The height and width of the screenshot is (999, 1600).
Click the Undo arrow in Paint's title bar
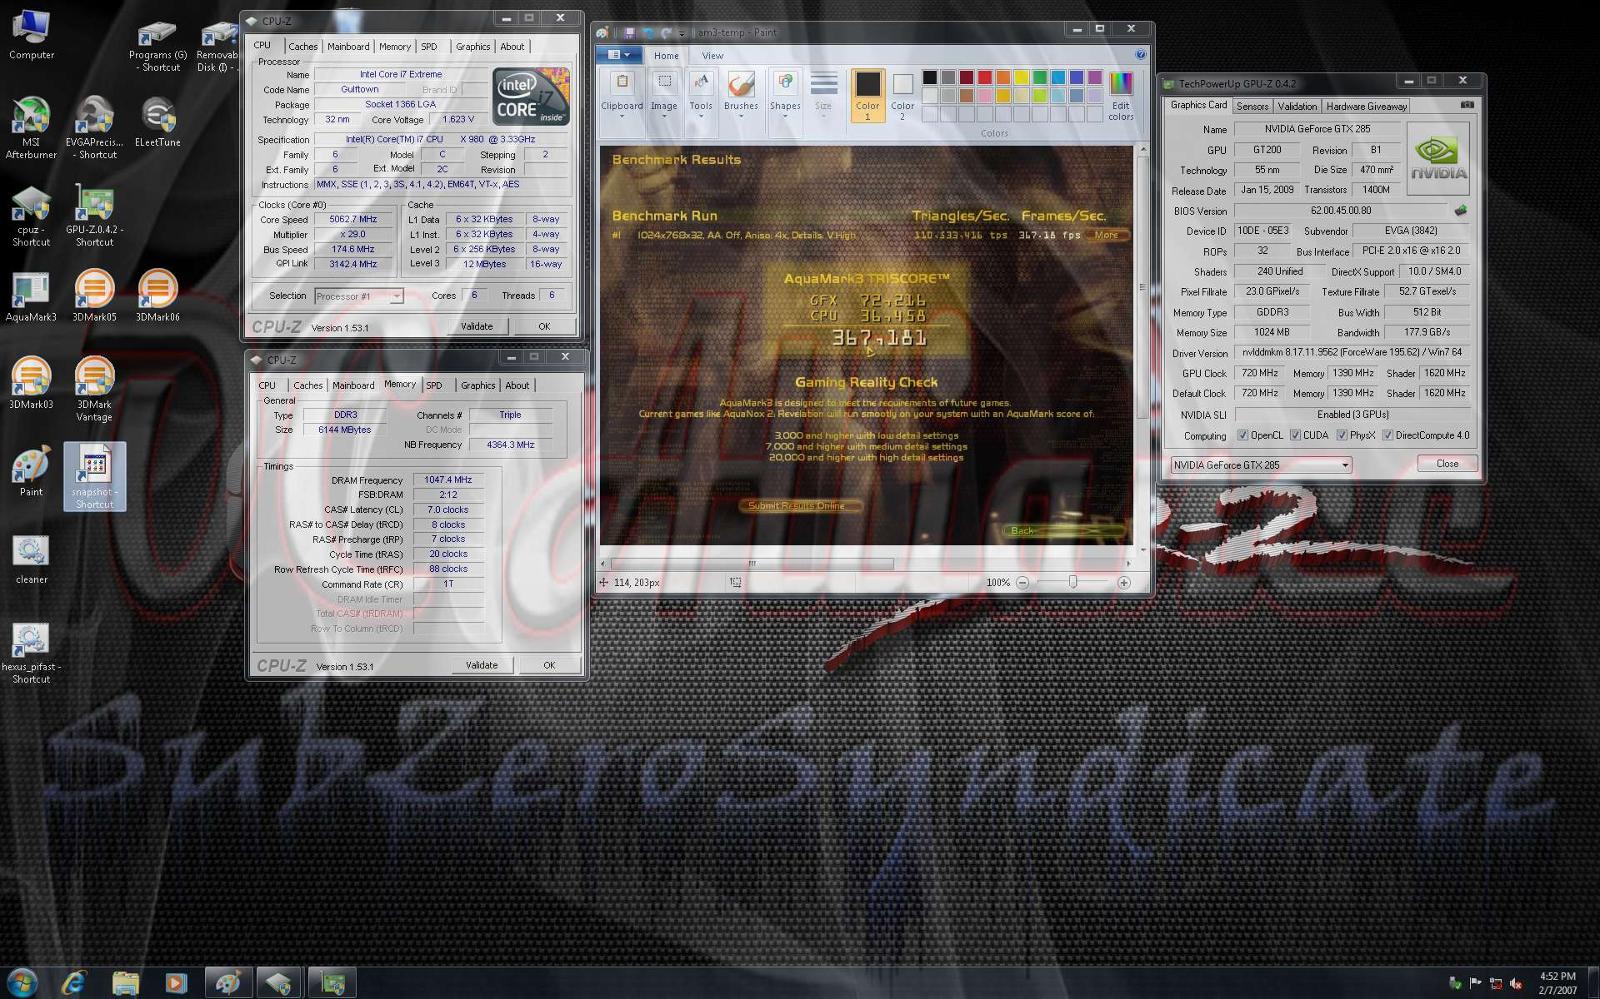[x=648, y=33]
